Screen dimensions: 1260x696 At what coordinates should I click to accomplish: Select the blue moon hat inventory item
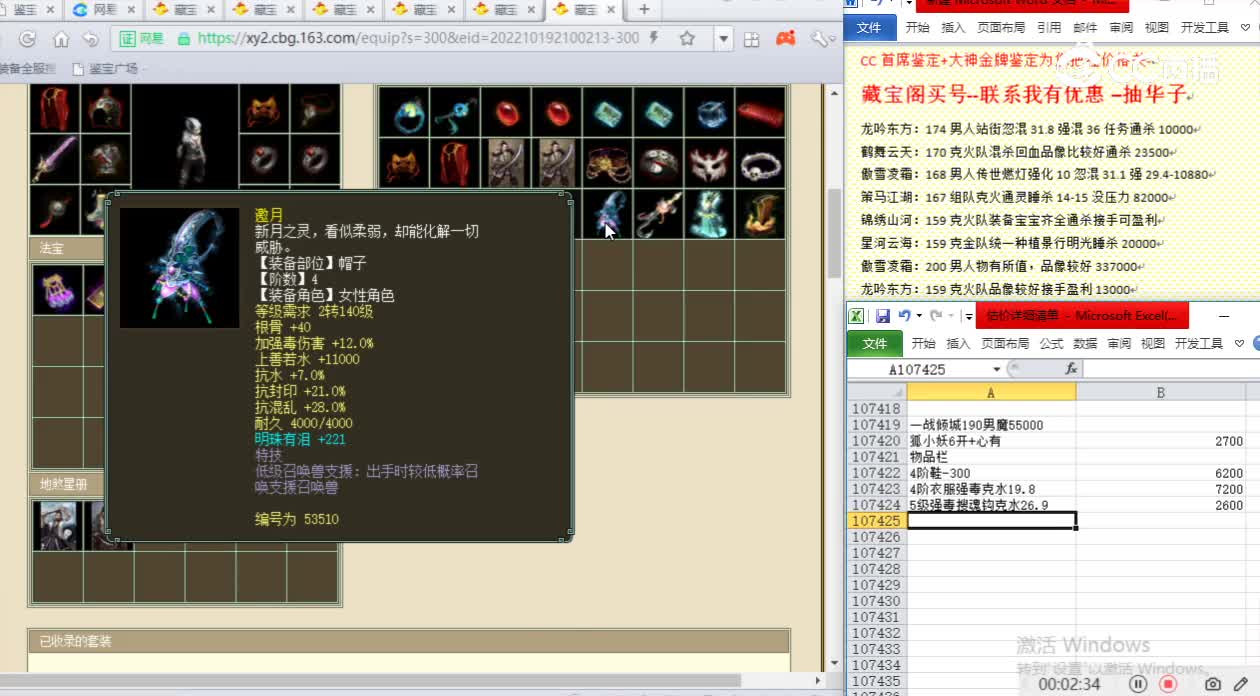[x=608, y=213]
